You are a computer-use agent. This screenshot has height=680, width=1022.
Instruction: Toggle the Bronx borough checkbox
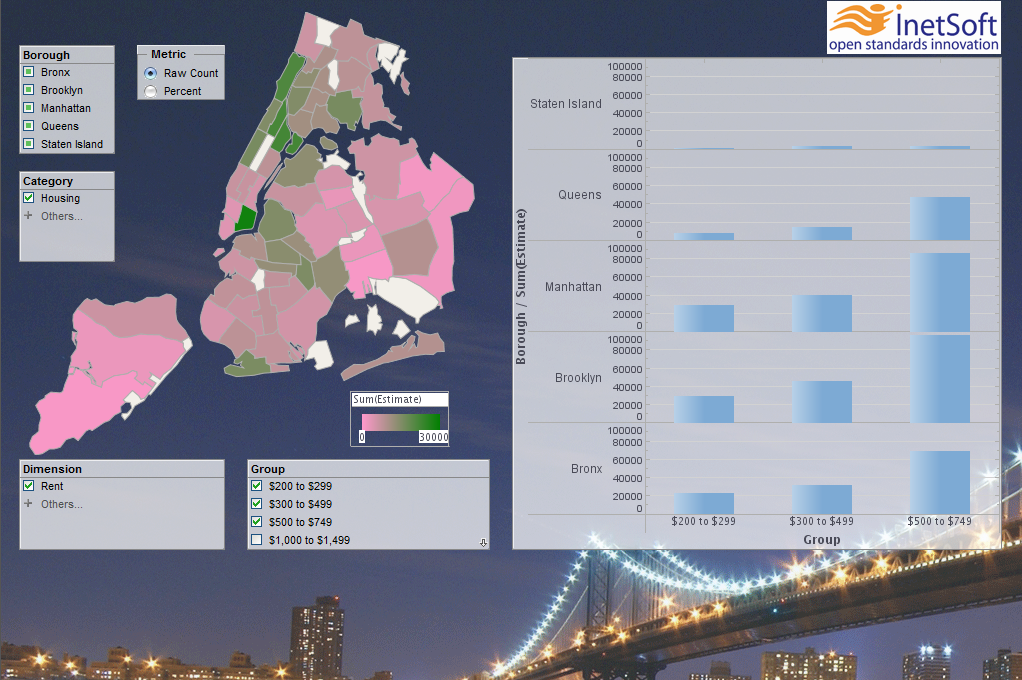click(29, 72)
